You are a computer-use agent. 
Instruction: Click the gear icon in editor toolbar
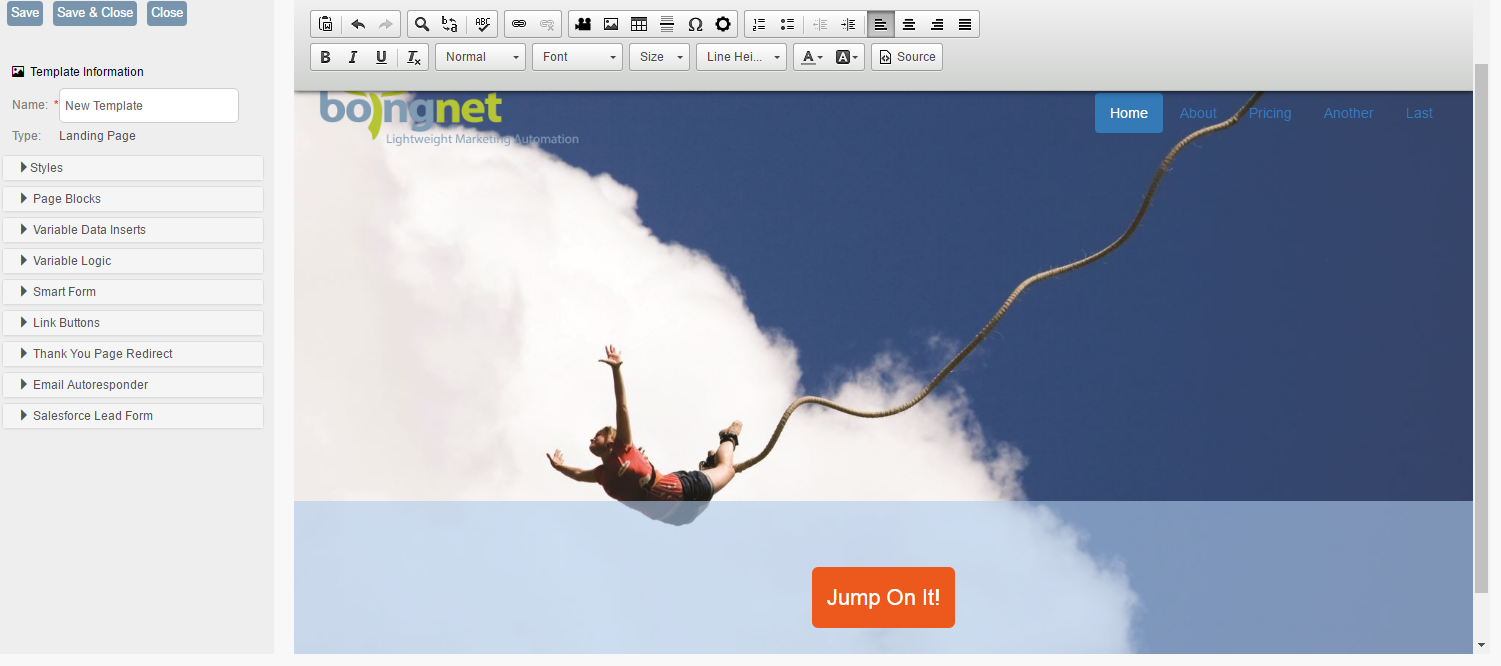click(x=723, y=24)
